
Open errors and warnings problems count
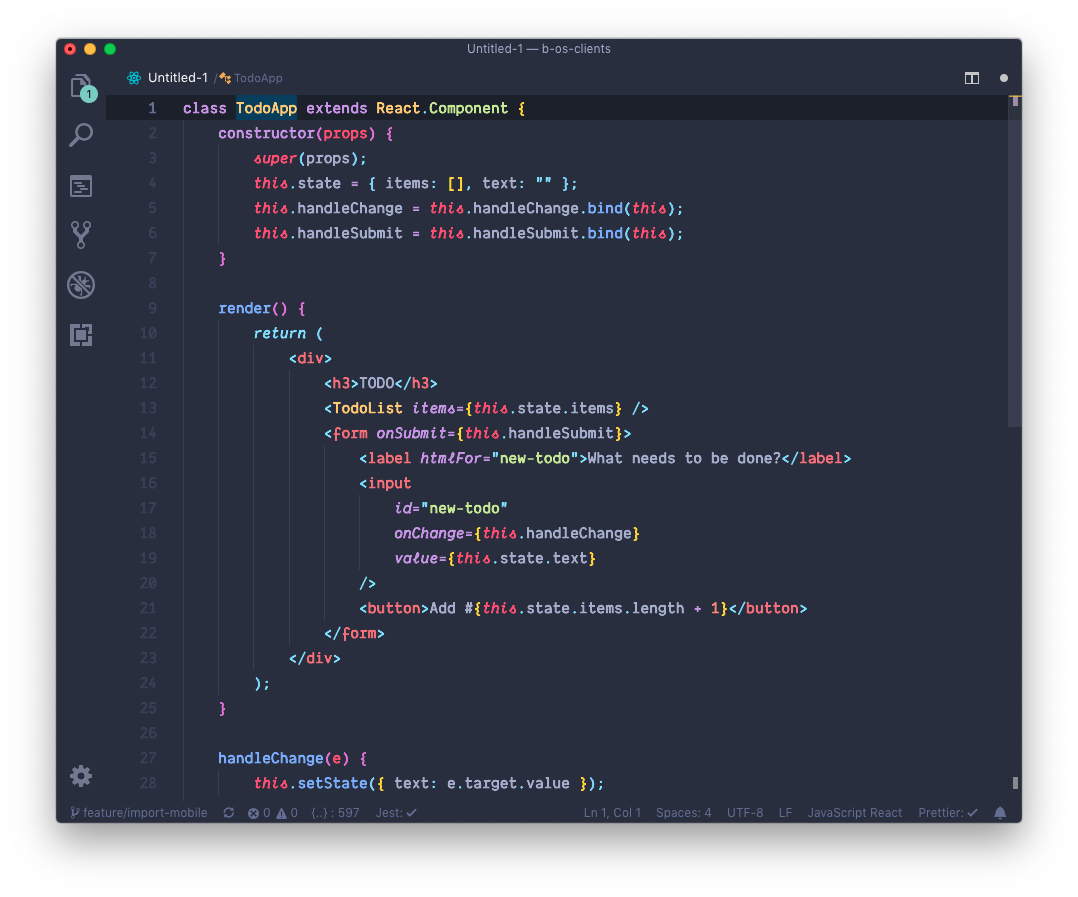pyautogui.click(x=272, y=813)
